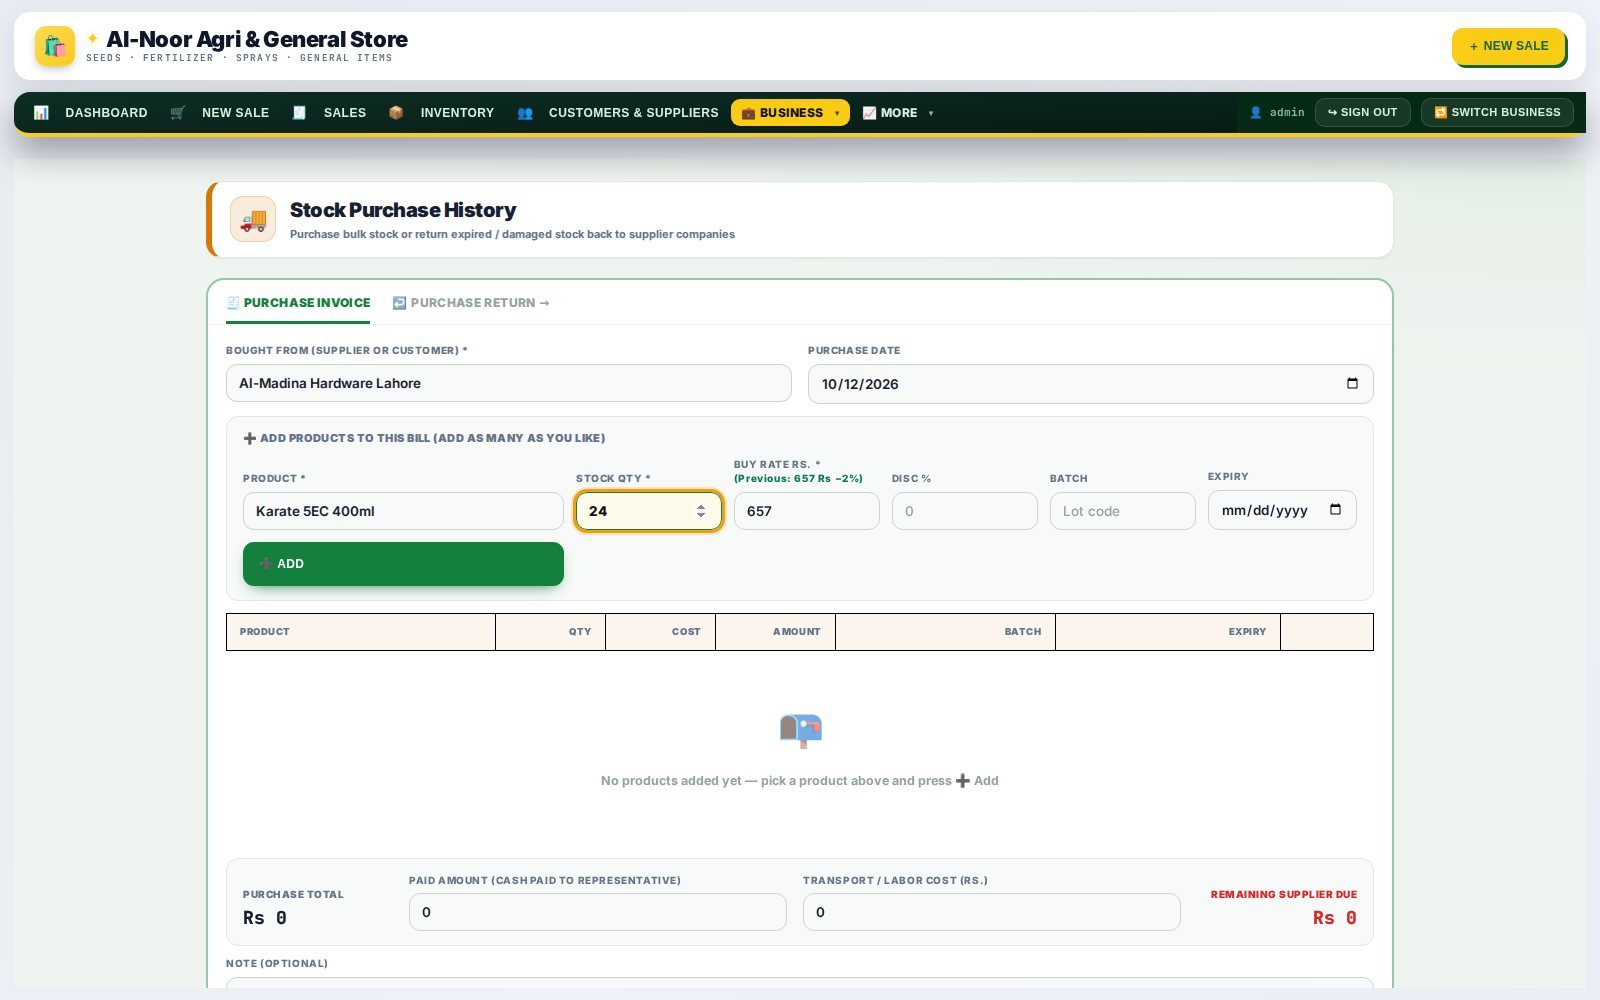Image resolution: width=1600 pixels, height=1000 pixels.
Task: Click the New Sale cart icon in navbar
Action: click(x=177, y=113)
